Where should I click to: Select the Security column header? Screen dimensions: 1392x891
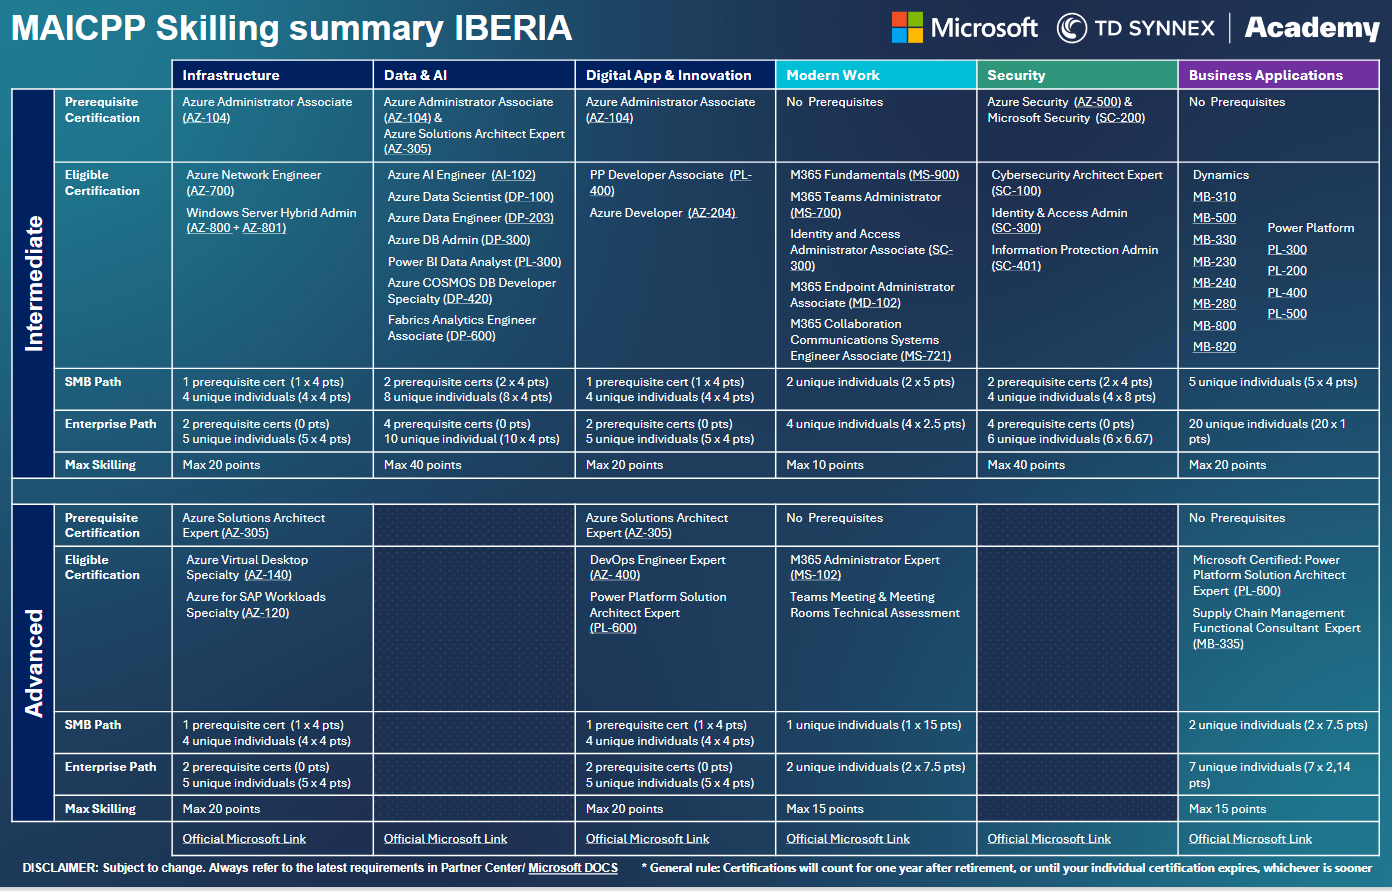click(1077, 75)
